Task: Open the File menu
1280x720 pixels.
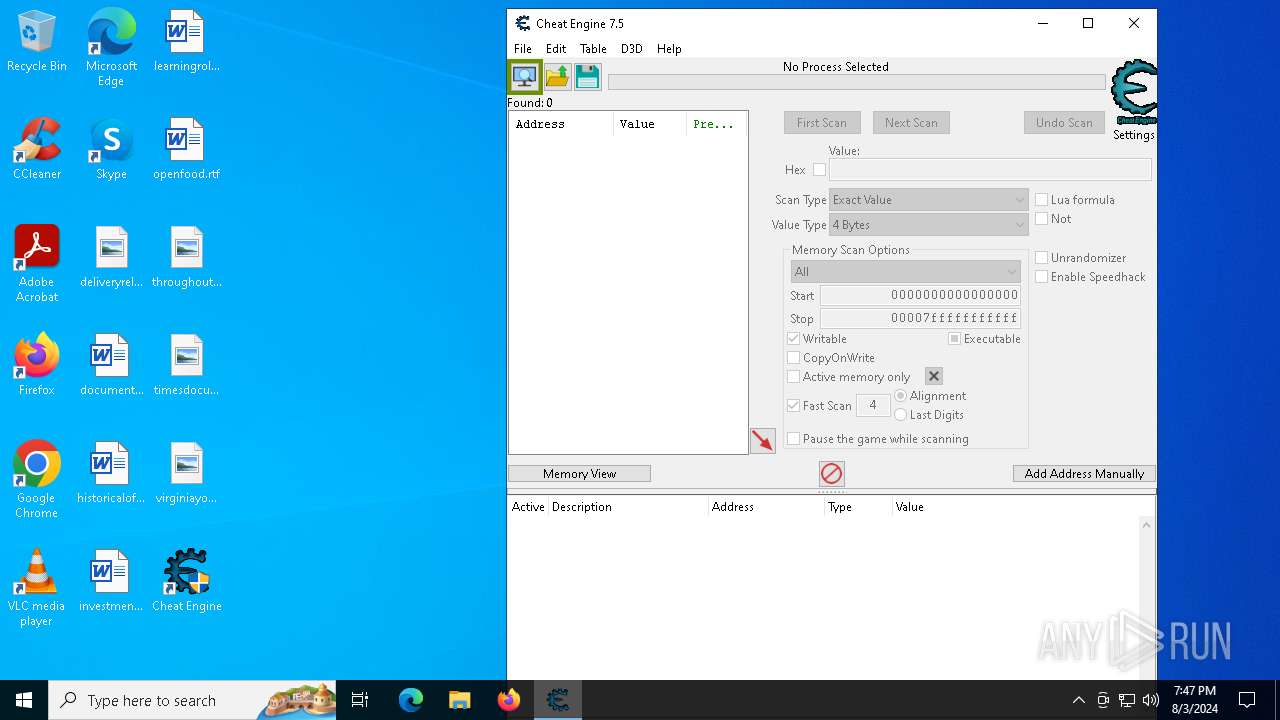Action: coord(523,49)
